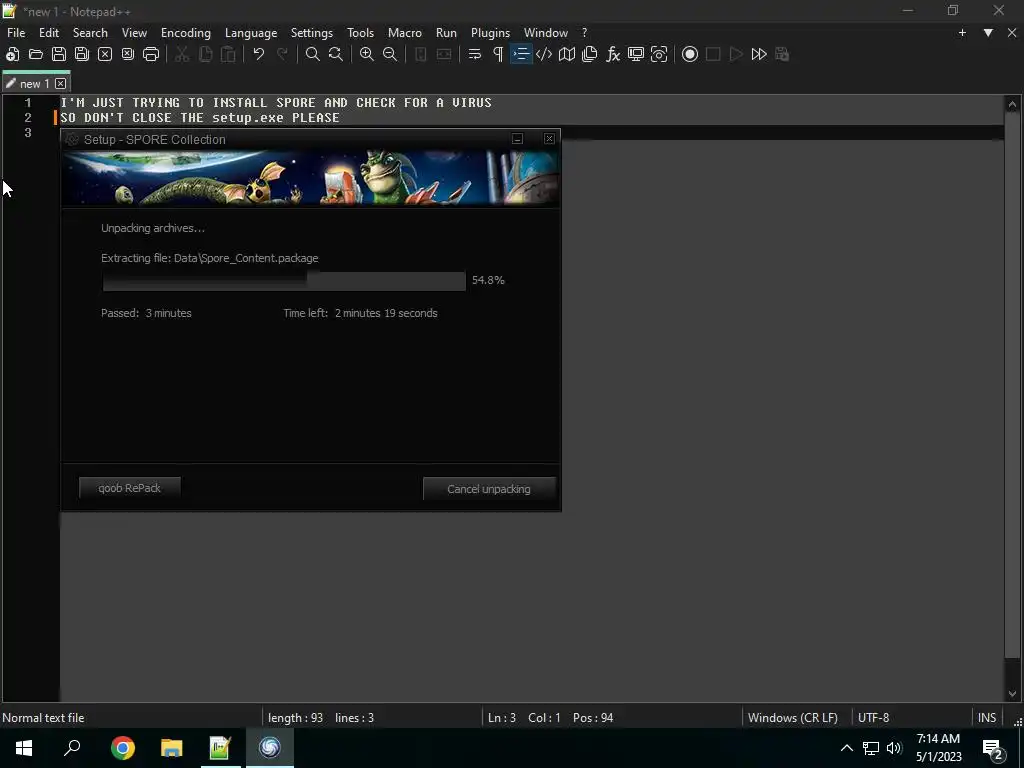Open the Plugins menu
The image size is (1024, 768).
coord(490,33)
